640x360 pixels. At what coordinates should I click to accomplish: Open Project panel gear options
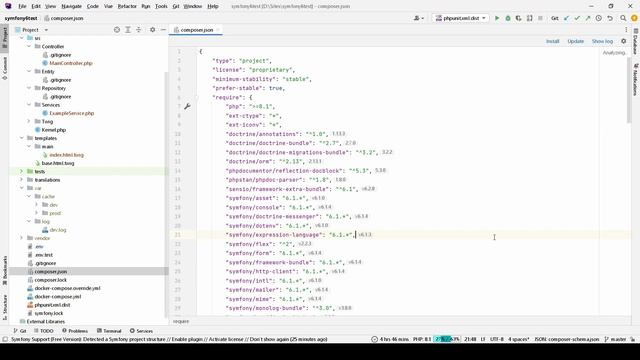pos(152,30)
